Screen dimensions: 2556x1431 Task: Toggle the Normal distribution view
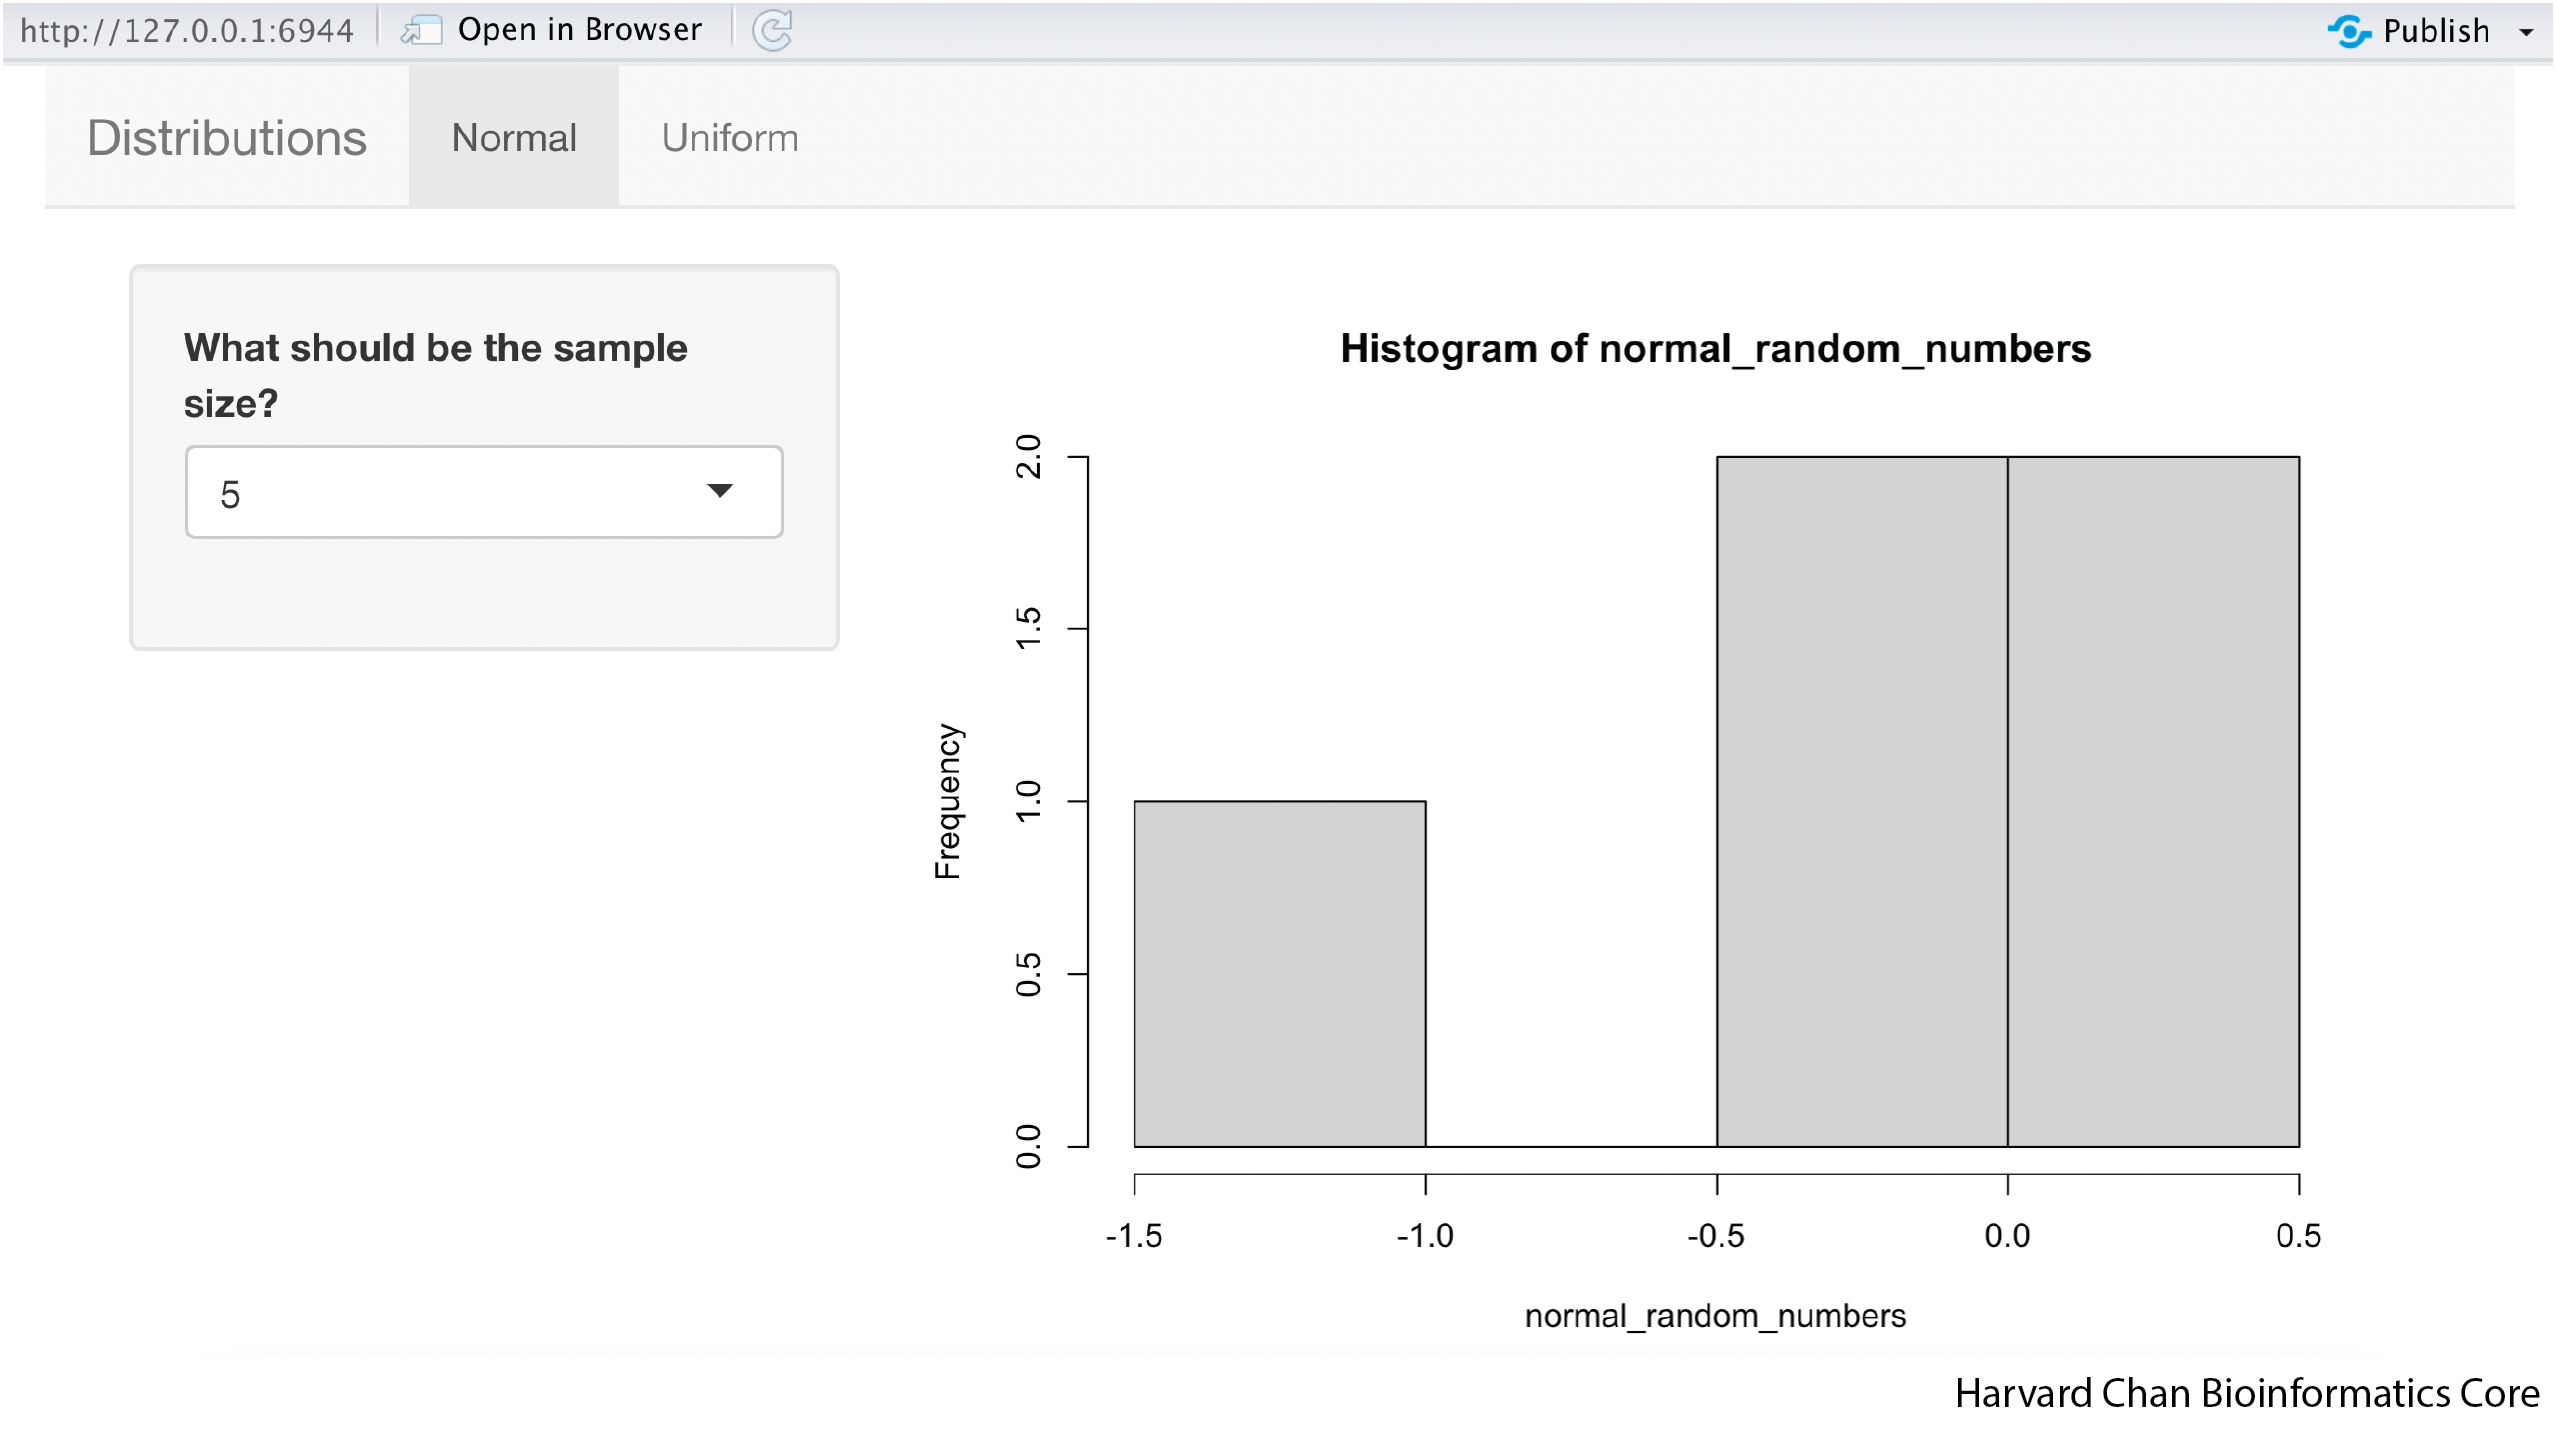click(x=513, y=137)
